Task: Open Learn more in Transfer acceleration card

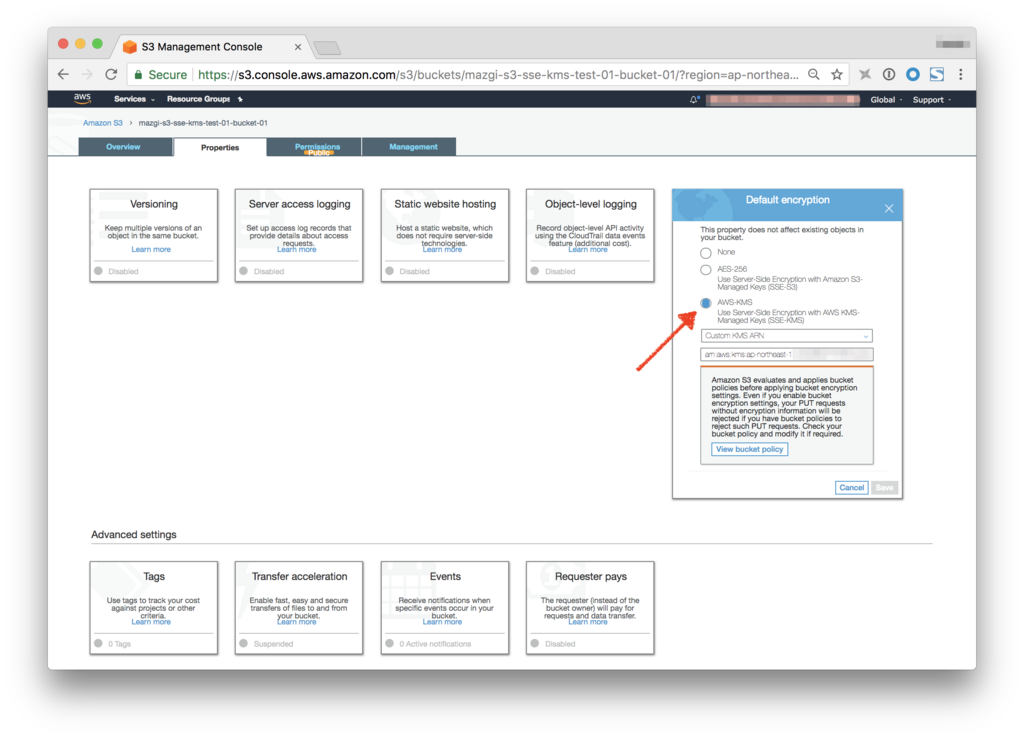Action: tap(296, 622)
